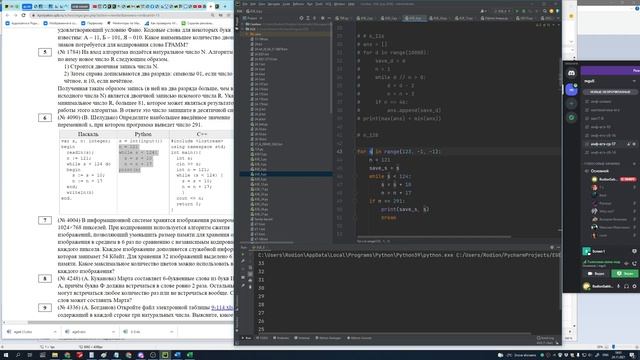Toggle Discord headphones deafen
640x360 pixels.
pyautogui.click(x=627, y=286)
